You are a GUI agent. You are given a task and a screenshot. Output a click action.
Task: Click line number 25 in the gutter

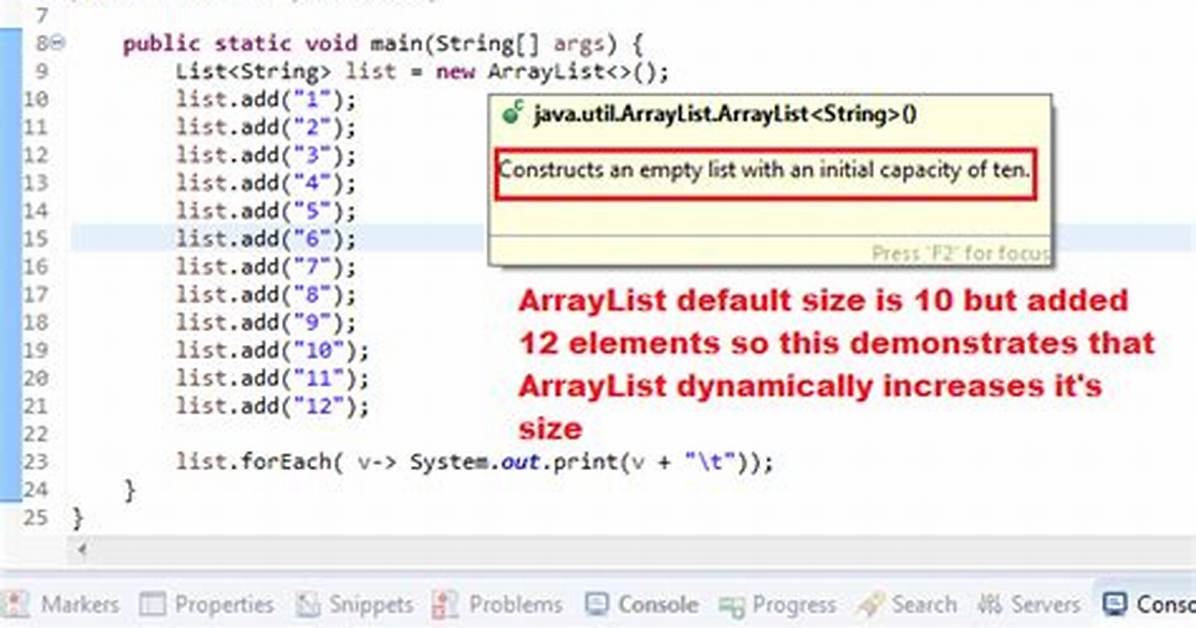[35, 518]
